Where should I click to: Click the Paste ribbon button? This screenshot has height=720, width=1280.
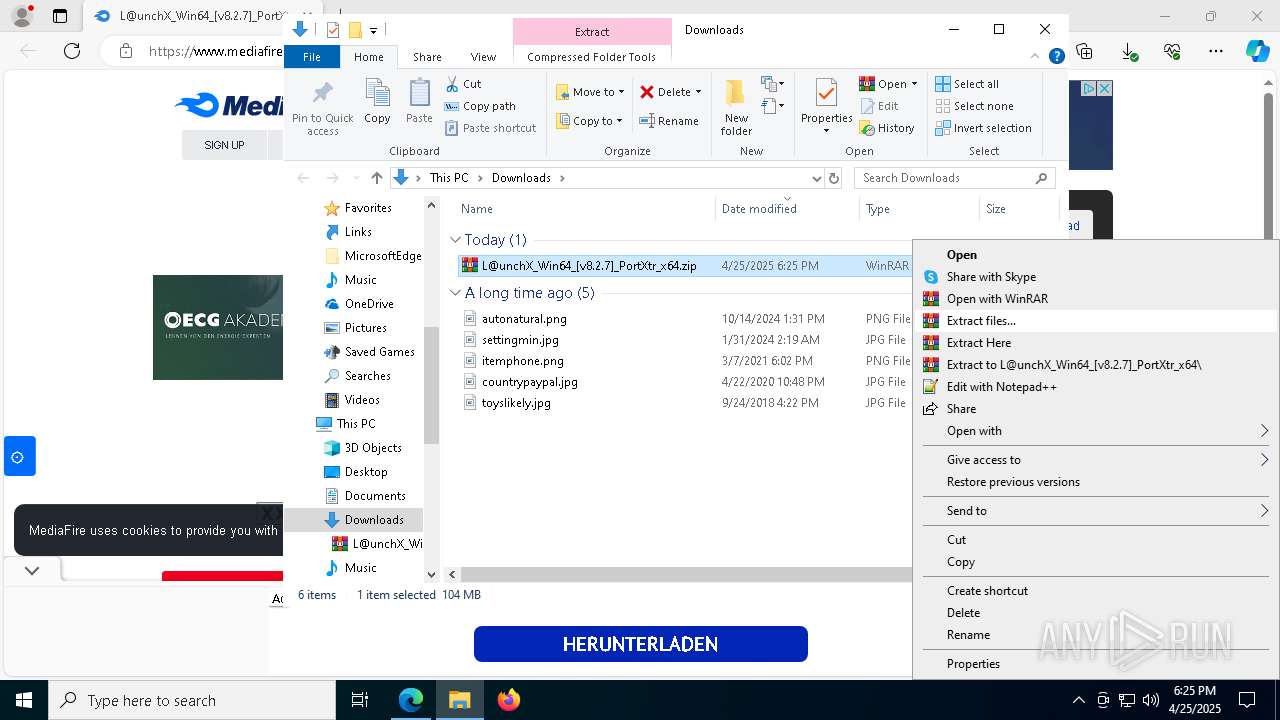tap(419, 102)
